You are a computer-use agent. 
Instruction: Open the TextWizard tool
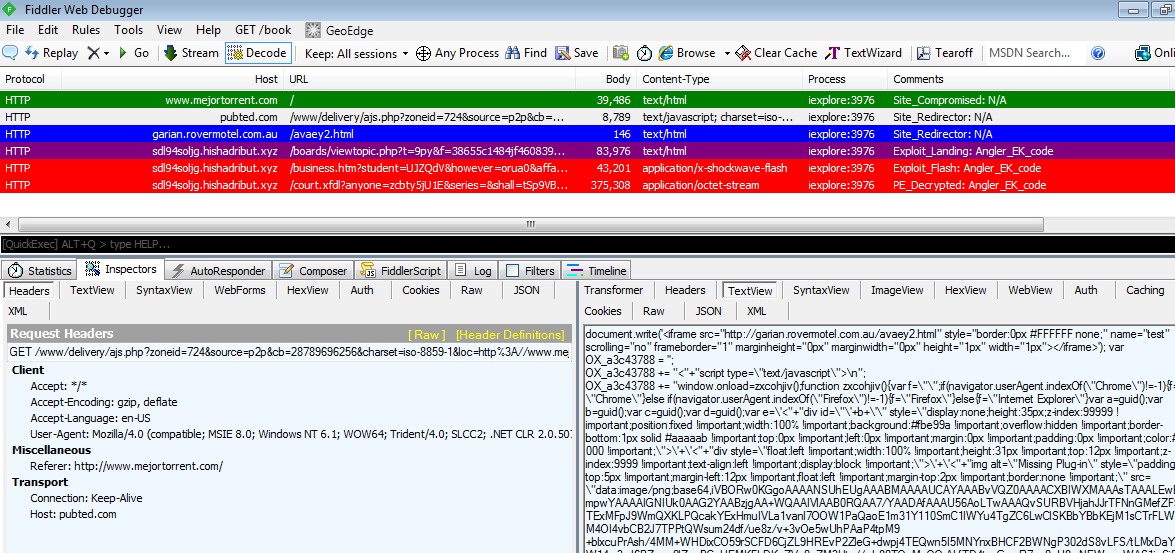coord(863,53)
